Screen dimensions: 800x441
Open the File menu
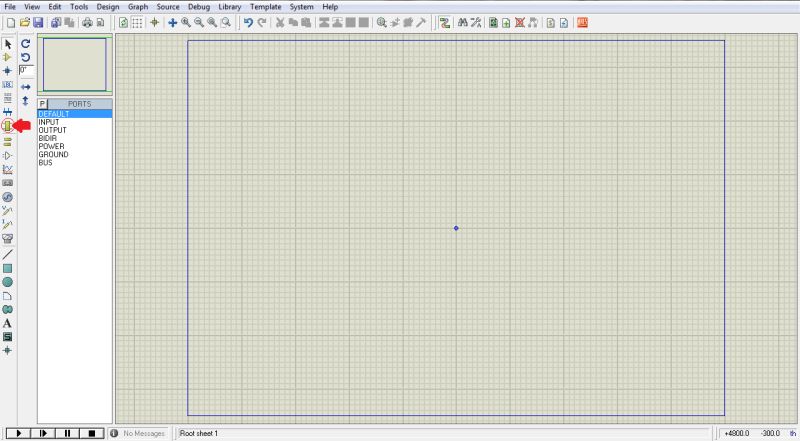coord(10,7)
